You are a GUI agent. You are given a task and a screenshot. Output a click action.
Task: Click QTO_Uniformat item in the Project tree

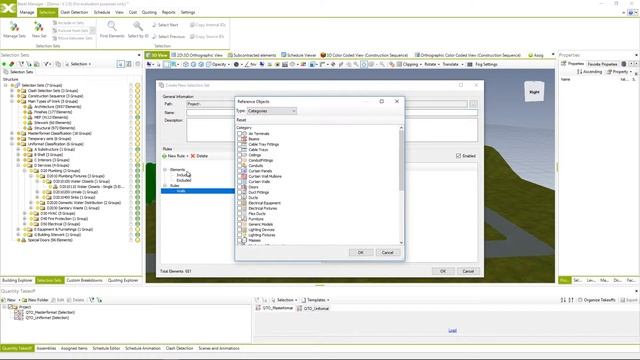pos(47,318)
